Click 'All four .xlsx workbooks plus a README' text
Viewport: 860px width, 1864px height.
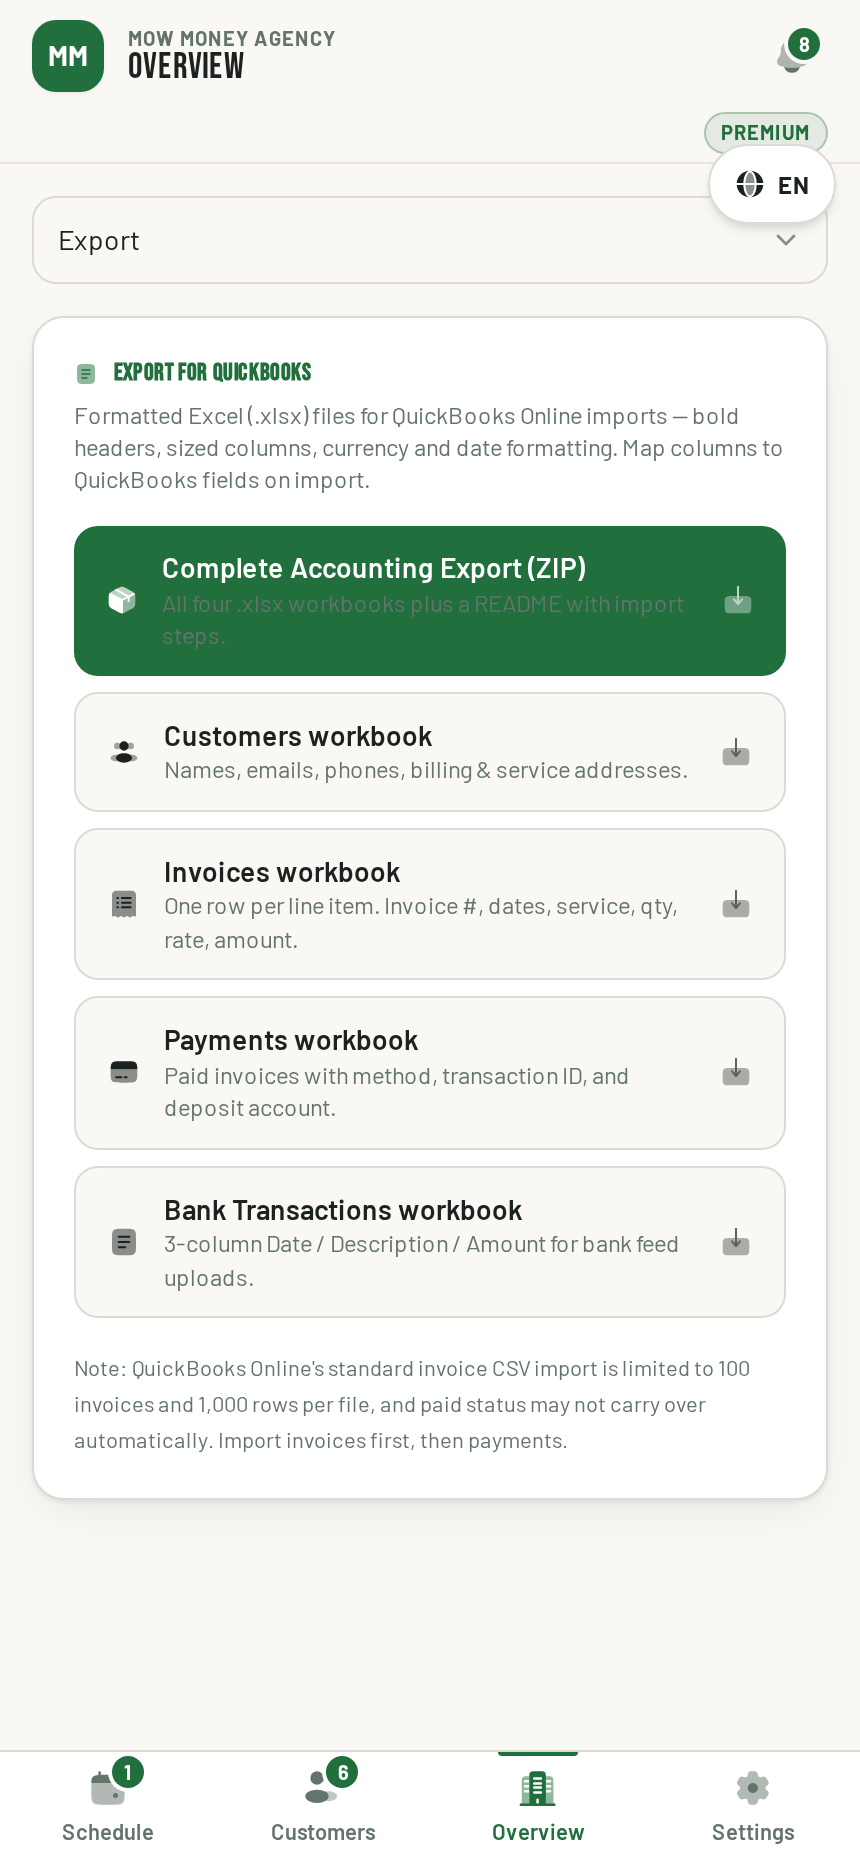click(423, 620)
